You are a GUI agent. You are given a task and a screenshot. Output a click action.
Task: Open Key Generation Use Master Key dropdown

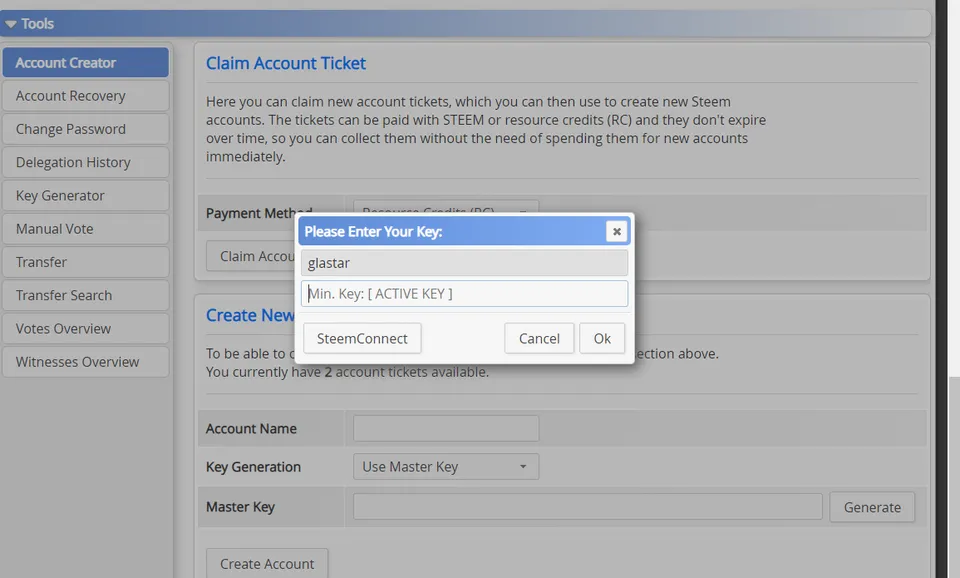(x=446, y=467)
